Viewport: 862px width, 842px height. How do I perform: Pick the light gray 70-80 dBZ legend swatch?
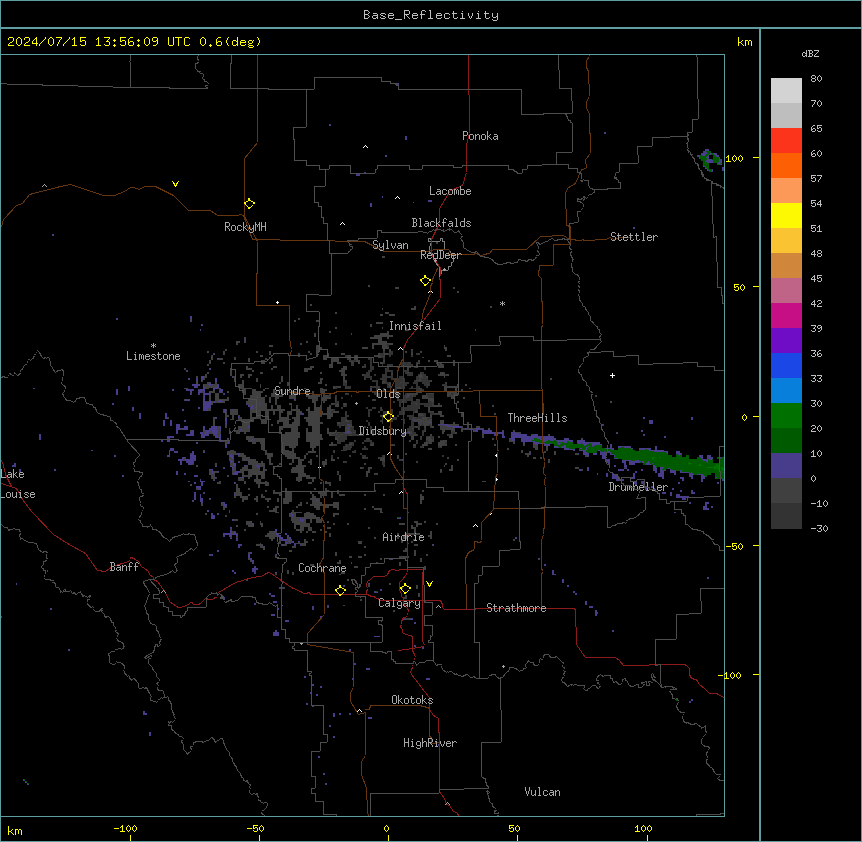tap(786, 91)
